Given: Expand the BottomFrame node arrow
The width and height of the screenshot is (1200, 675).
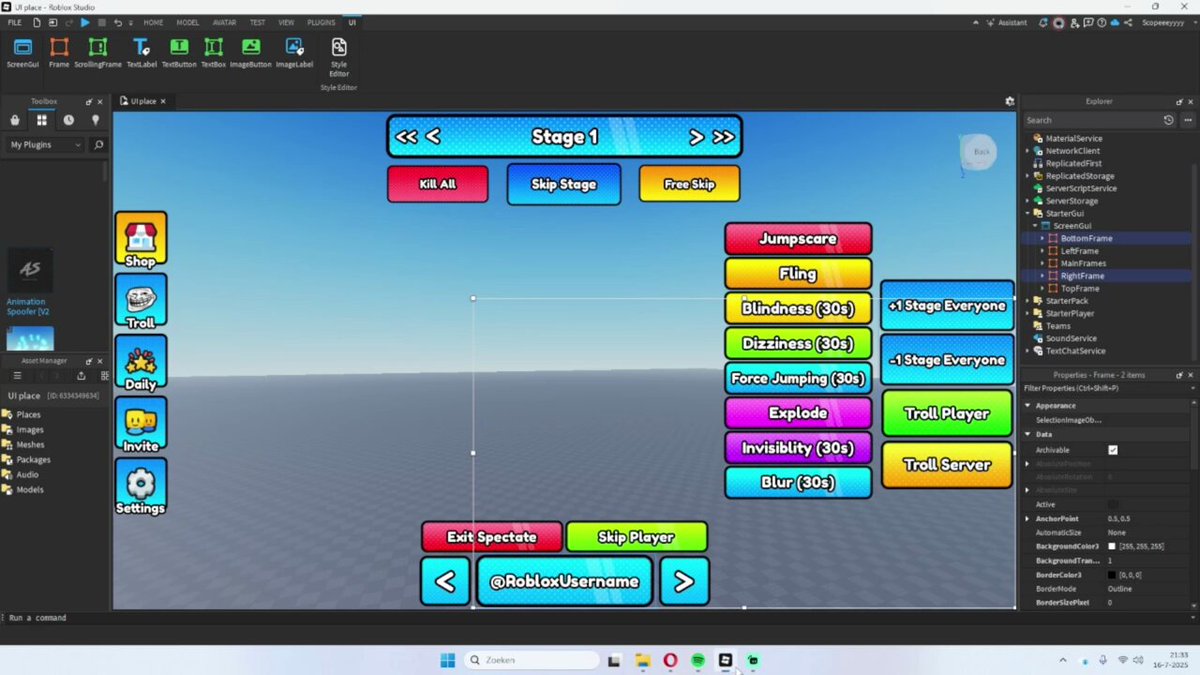Looking at the screenshot, I should pyautogui.click(x=1042, y=238).
